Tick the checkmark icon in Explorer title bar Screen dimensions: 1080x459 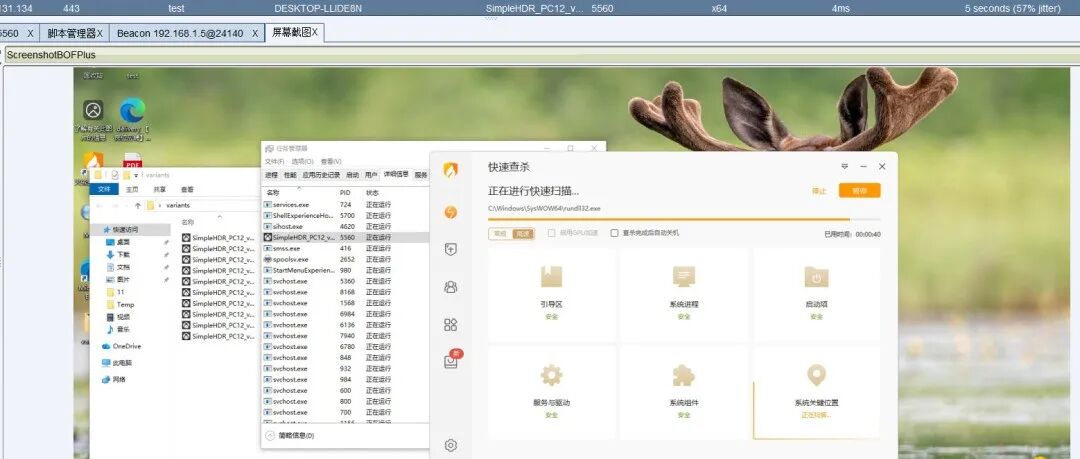click(x=115, y=175)
